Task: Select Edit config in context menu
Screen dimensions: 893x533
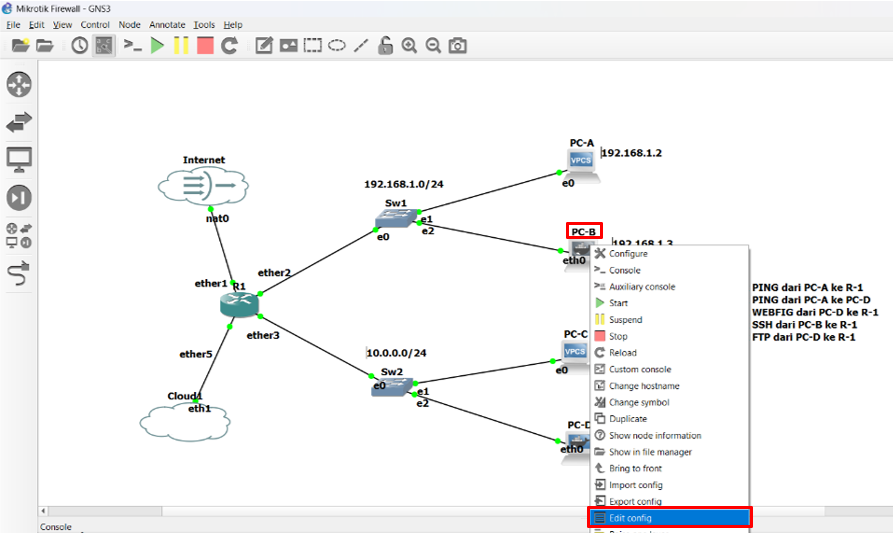Action: [630, 518]
